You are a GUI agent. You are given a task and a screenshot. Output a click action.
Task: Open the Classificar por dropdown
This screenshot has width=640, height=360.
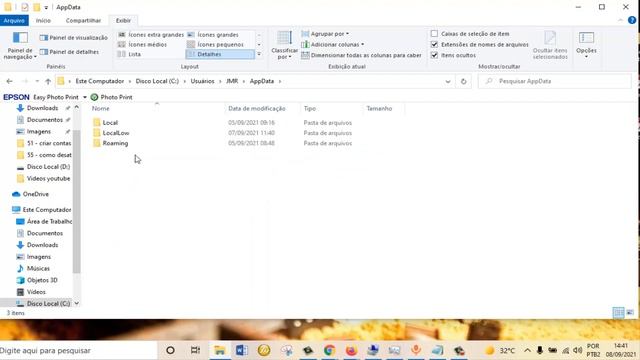pyautogui.click(x=284, y=45)
